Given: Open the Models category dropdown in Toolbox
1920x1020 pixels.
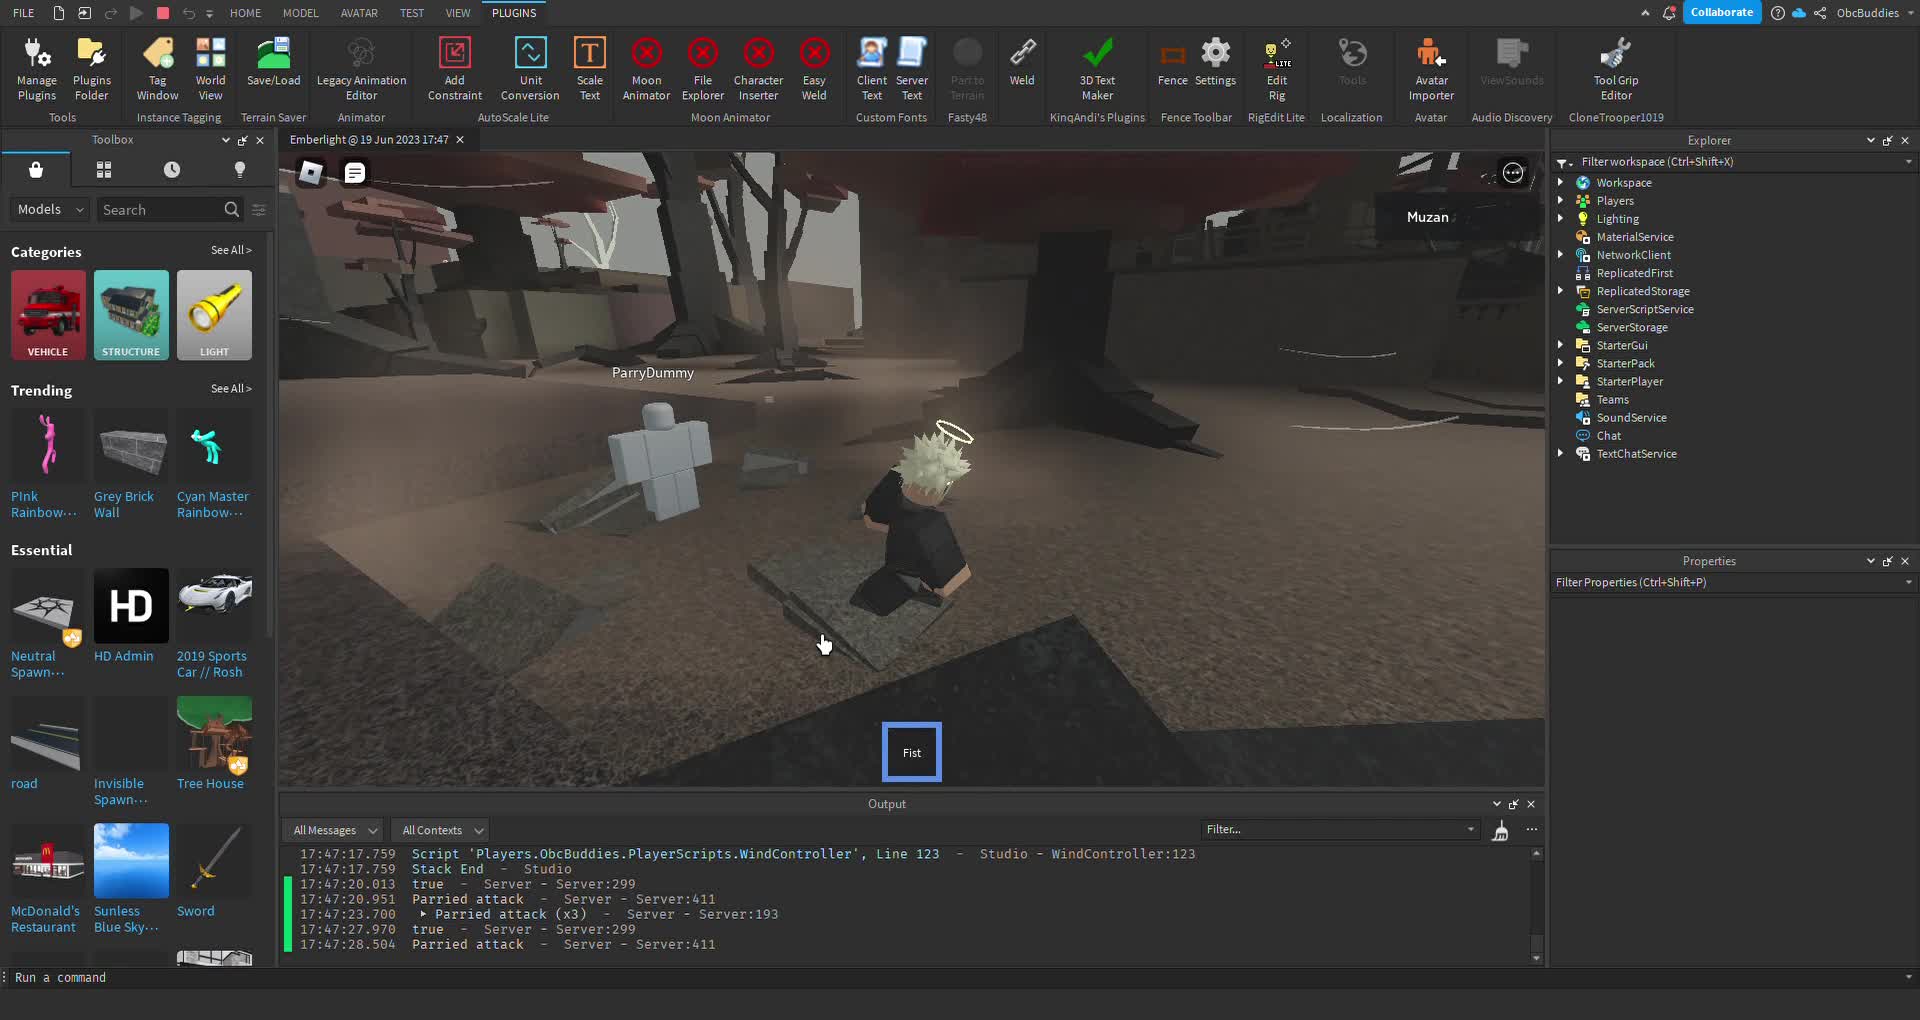Looking at the screenshot, I should 48,209.
